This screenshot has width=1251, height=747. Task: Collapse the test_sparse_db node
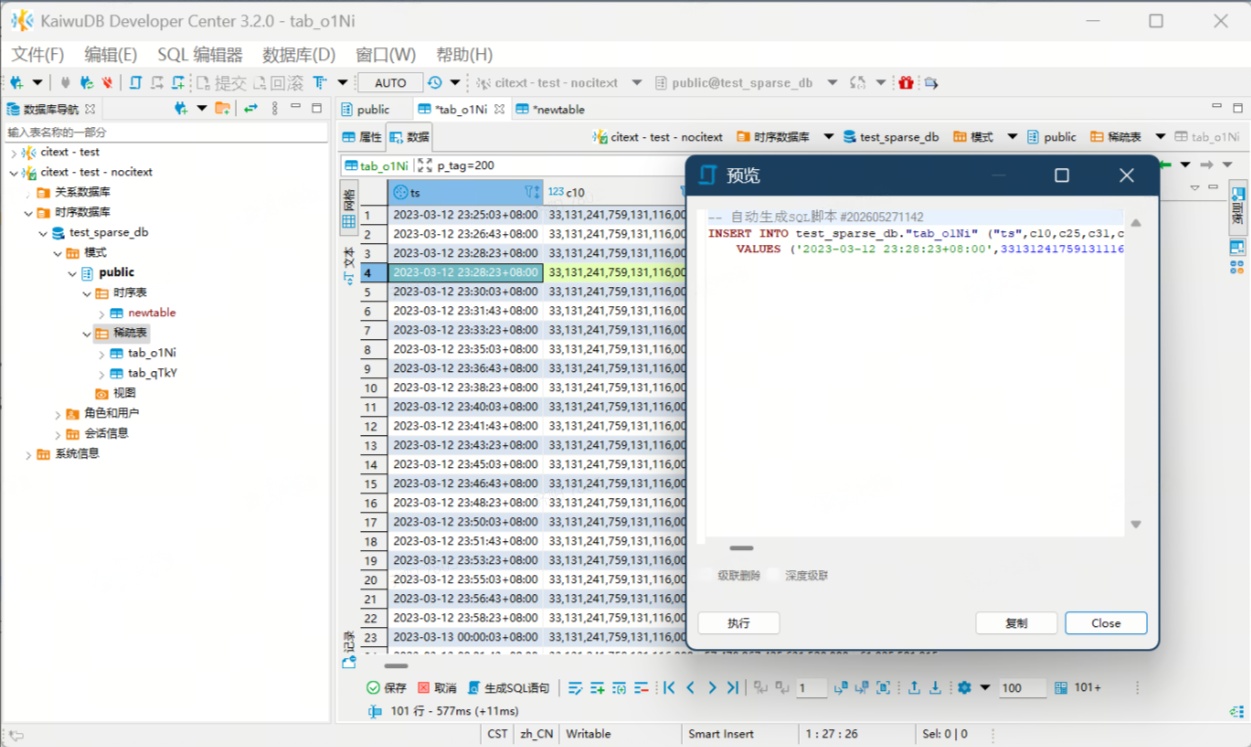(42, 232)
